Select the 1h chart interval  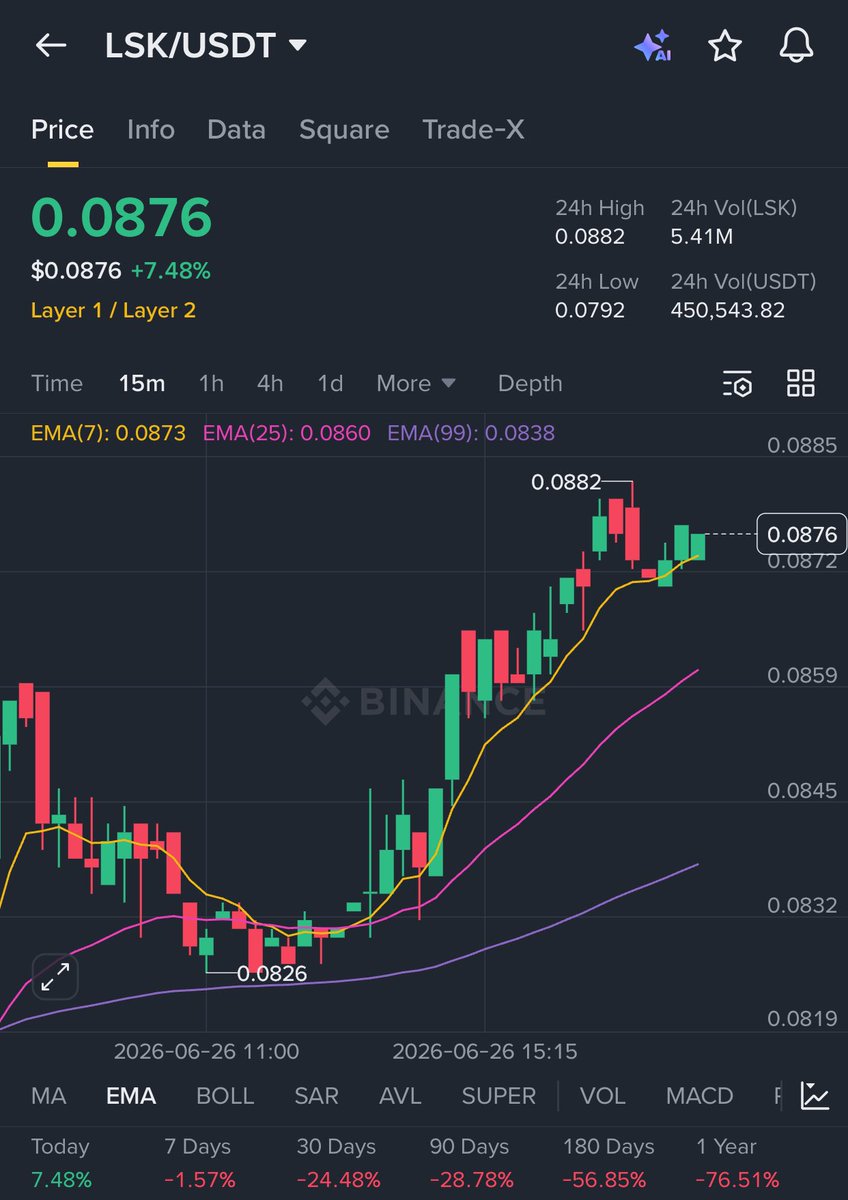coord(211,383)
